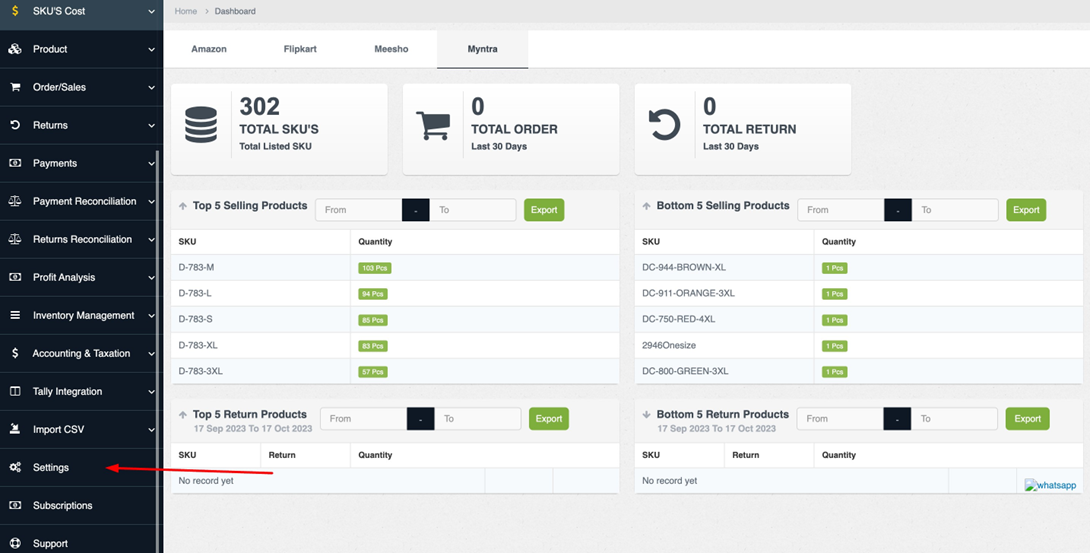Click the Subscriptions money icon
The height and width of the screenshot is (553, 1090).
click(x=15, y=505)
